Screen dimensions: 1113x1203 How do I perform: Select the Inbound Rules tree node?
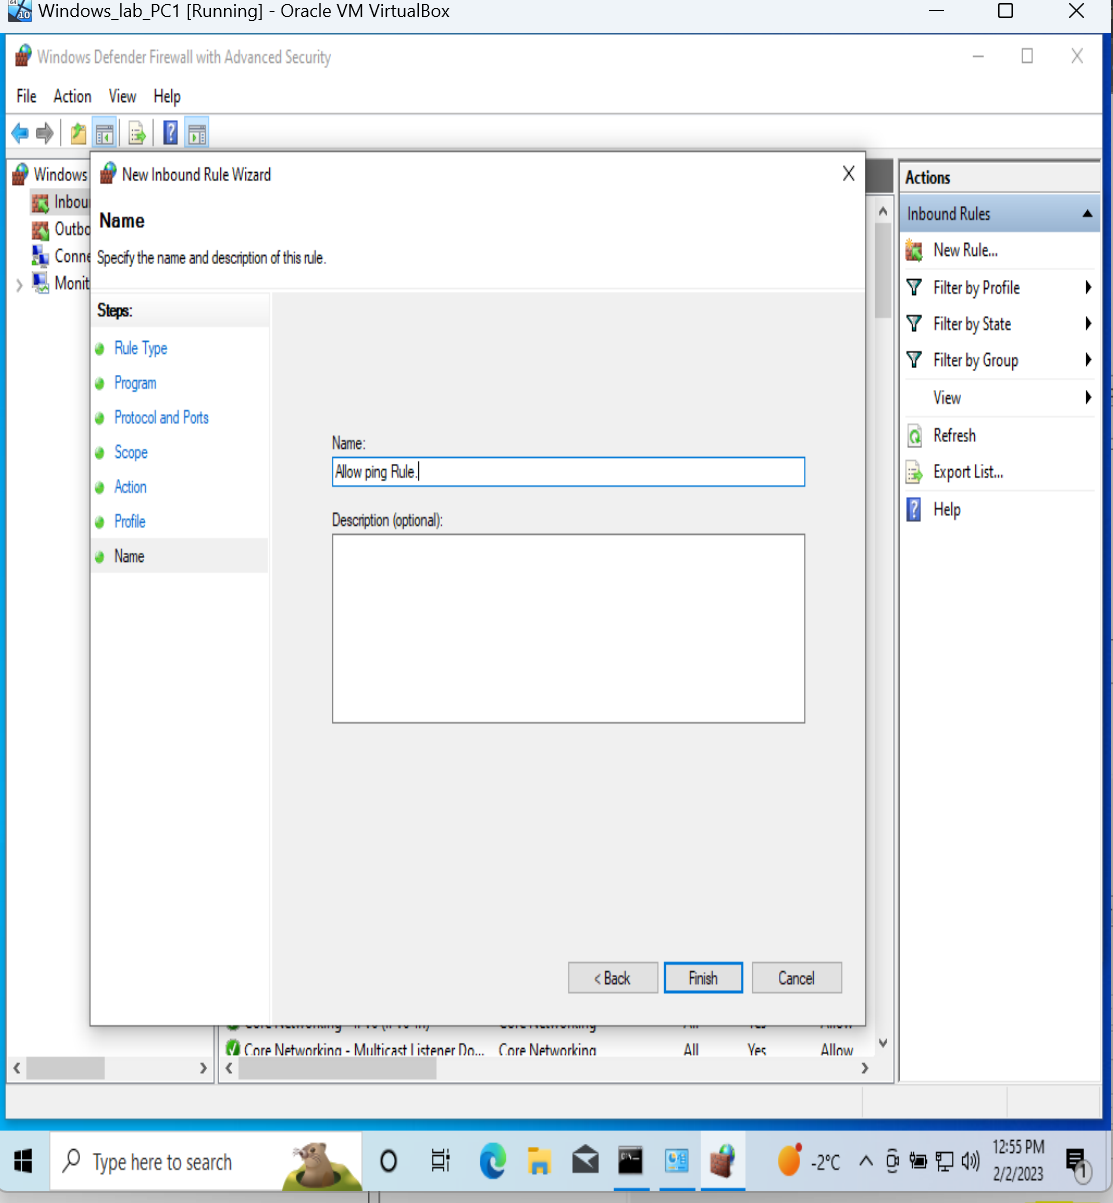(60, 202)
